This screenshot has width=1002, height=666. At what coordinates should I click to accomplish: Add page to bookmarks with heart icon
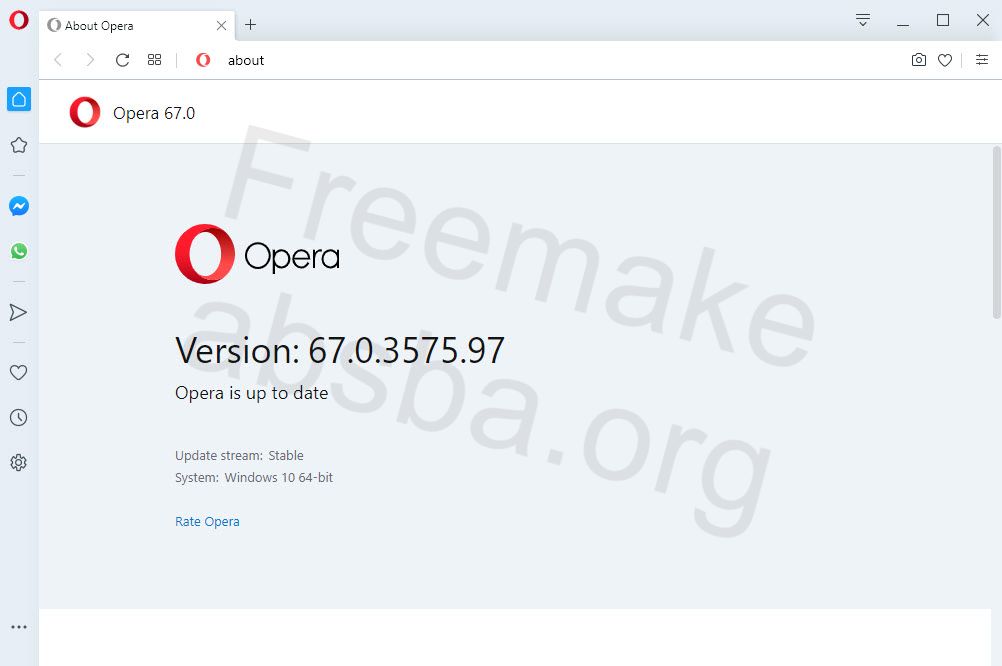click(x=945, y=60)
